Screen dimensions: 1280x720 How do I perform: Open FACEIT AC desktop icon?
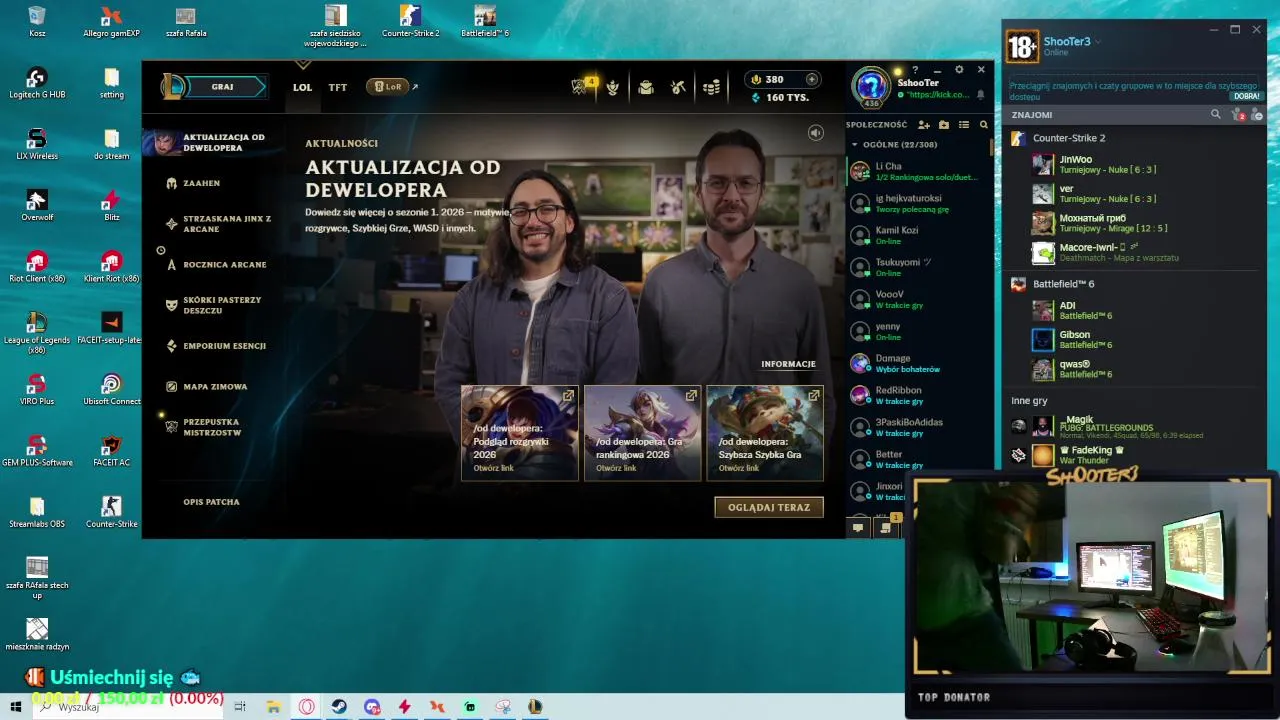112,451
